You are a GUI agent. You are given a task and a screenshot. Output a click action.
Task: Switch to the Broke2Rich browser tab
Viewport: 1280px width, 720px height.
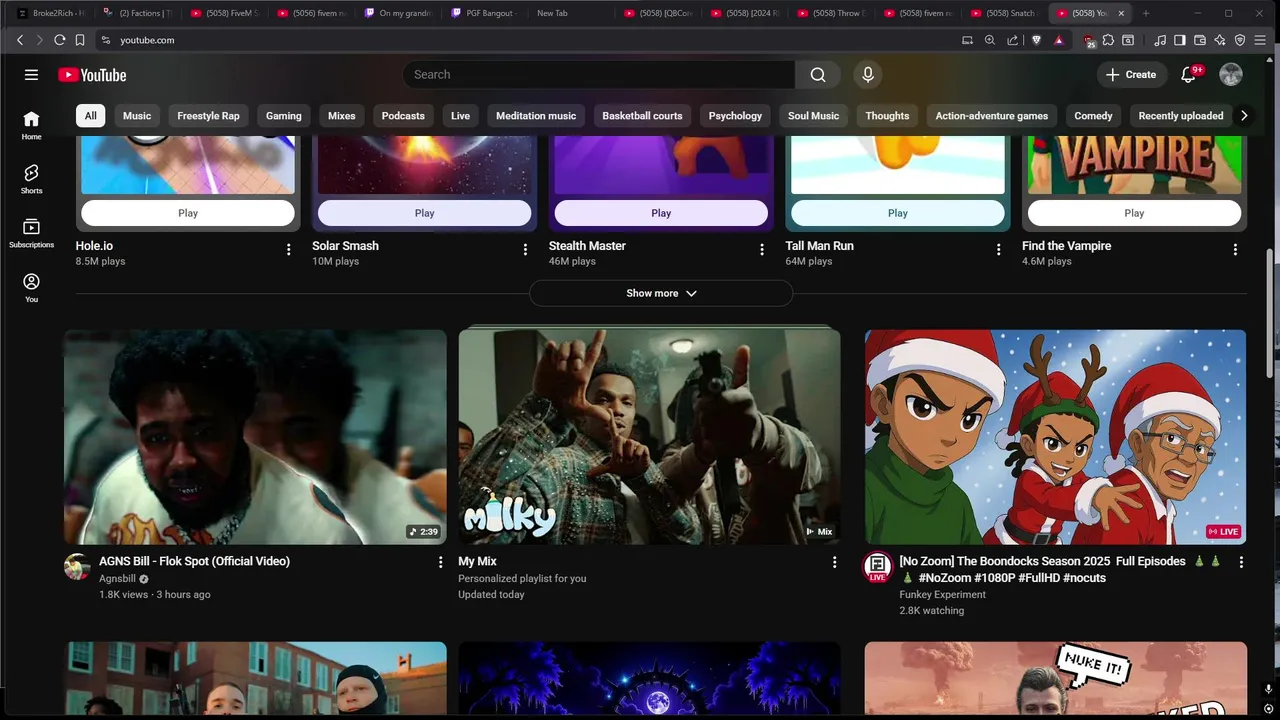pos(52,13)
